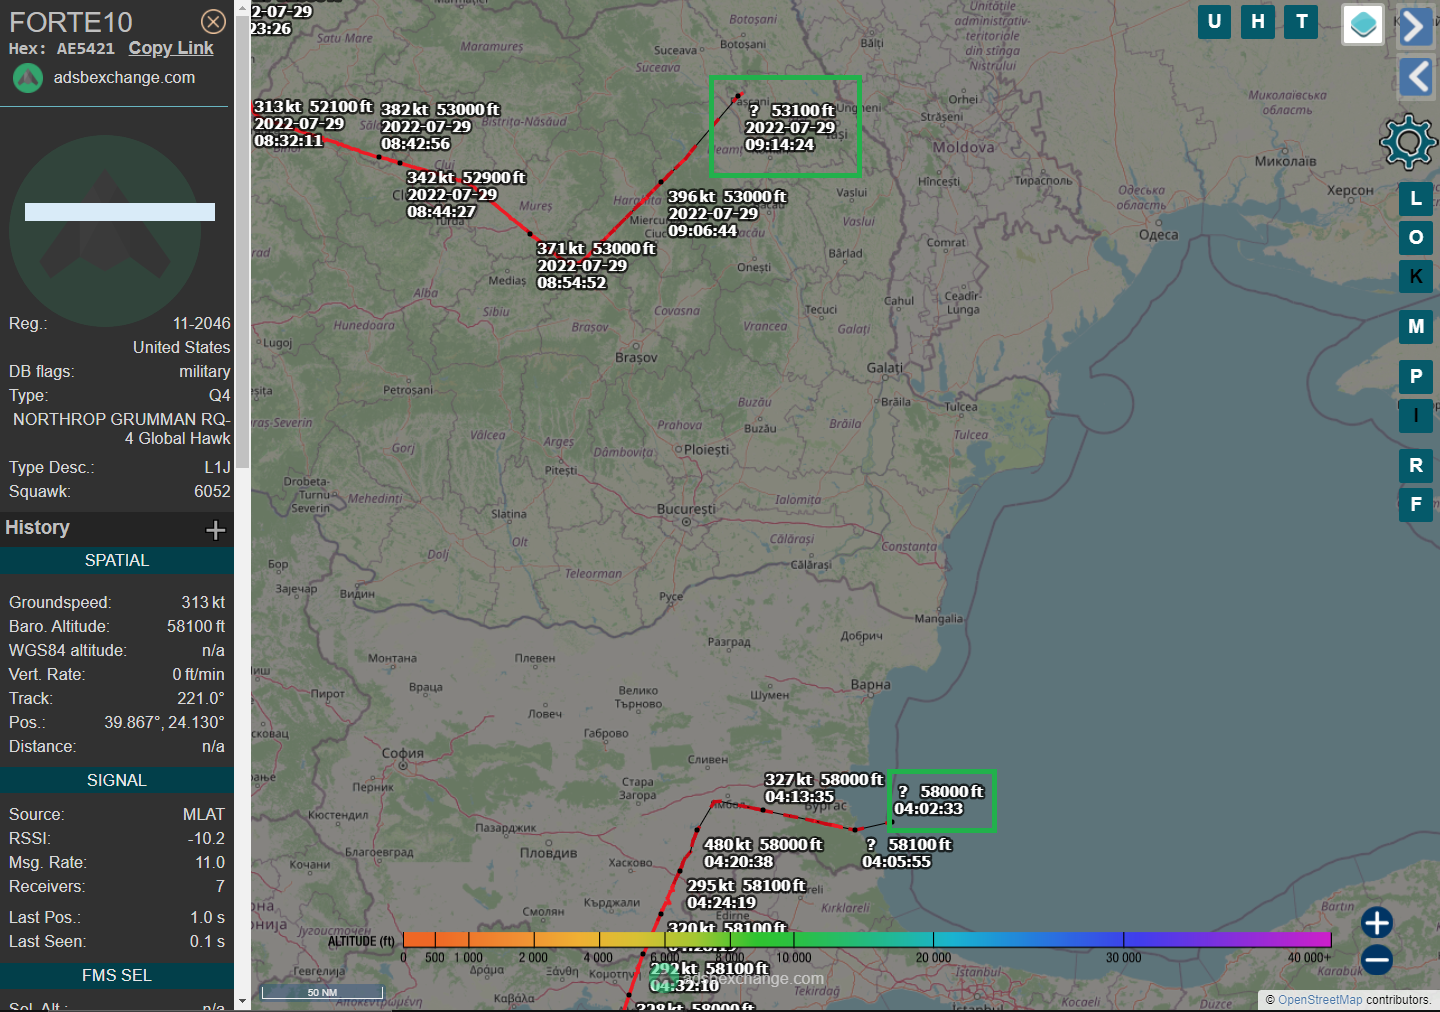Click the DB flags value military
Viewport: 1440px width, 1012px height.
204,372
